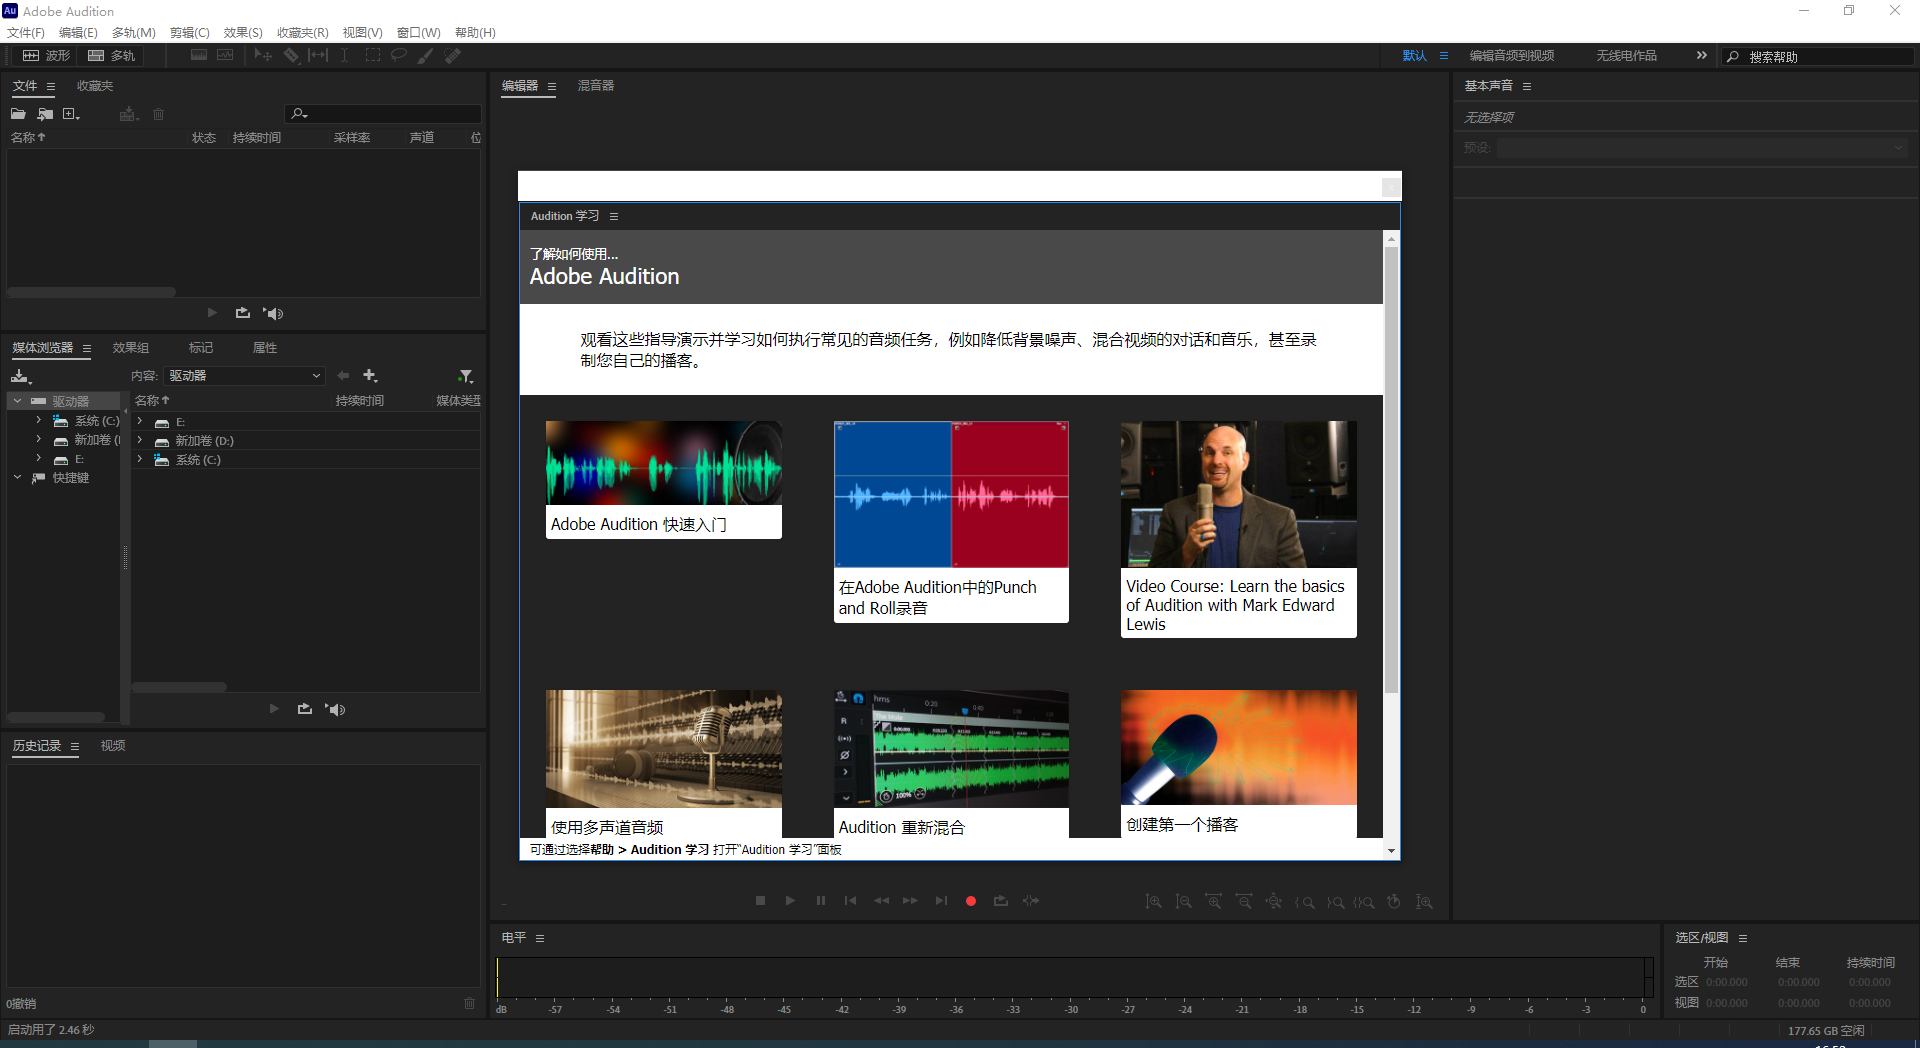Switch to 多轨 editing mode
Viewport: 1920px width, 1048px height.
[111, 55]
